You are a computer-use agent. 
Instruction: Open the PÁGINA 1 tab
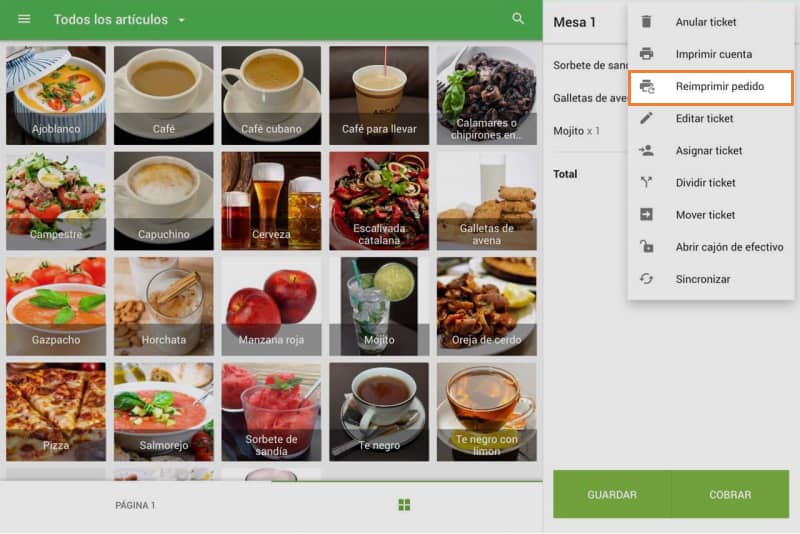tap(135, 505)
